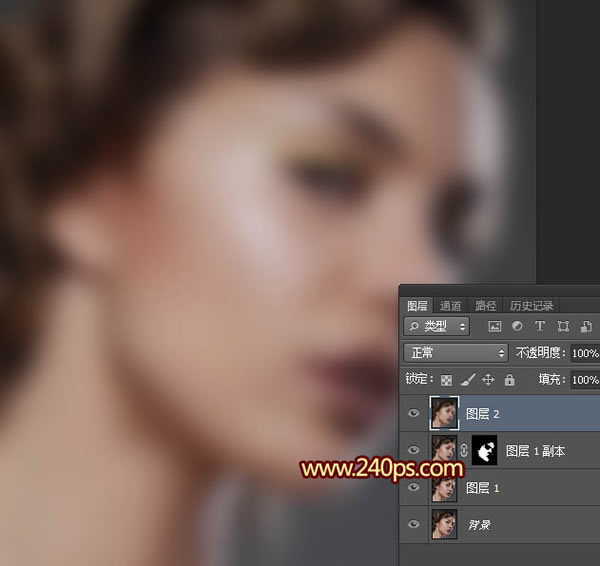
Task: Click the 不透明度 value field
Action: click(585, 353)
